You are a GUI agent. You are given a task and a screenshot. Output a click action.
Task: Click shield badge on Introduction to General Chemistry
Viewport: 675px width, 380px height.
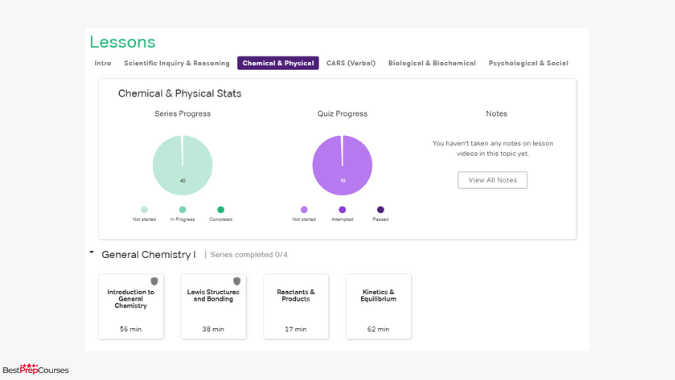point(154,281)
